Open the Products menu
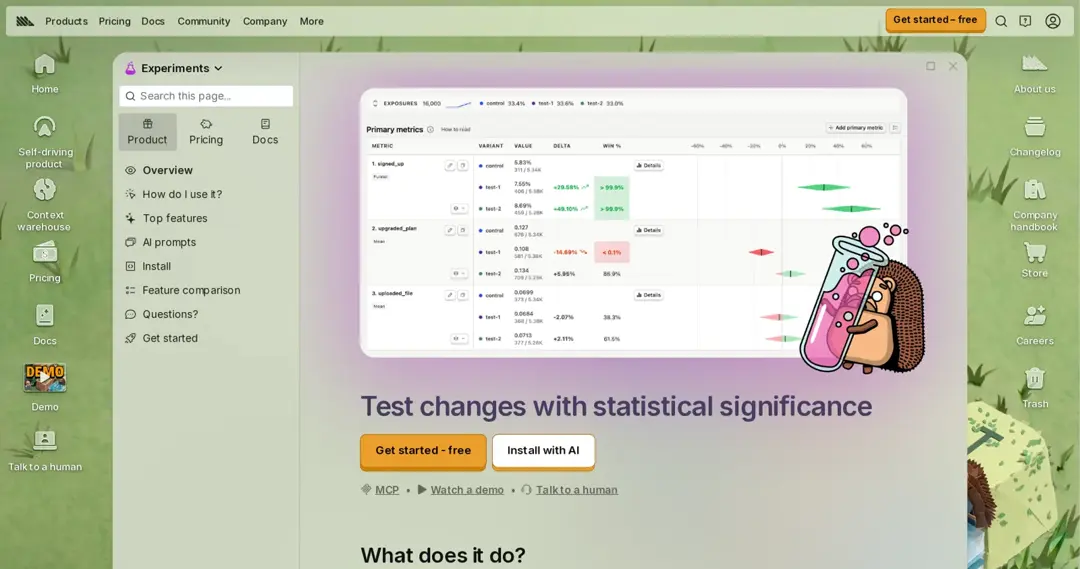1080x569 pixels. click(x=66, y=21)
